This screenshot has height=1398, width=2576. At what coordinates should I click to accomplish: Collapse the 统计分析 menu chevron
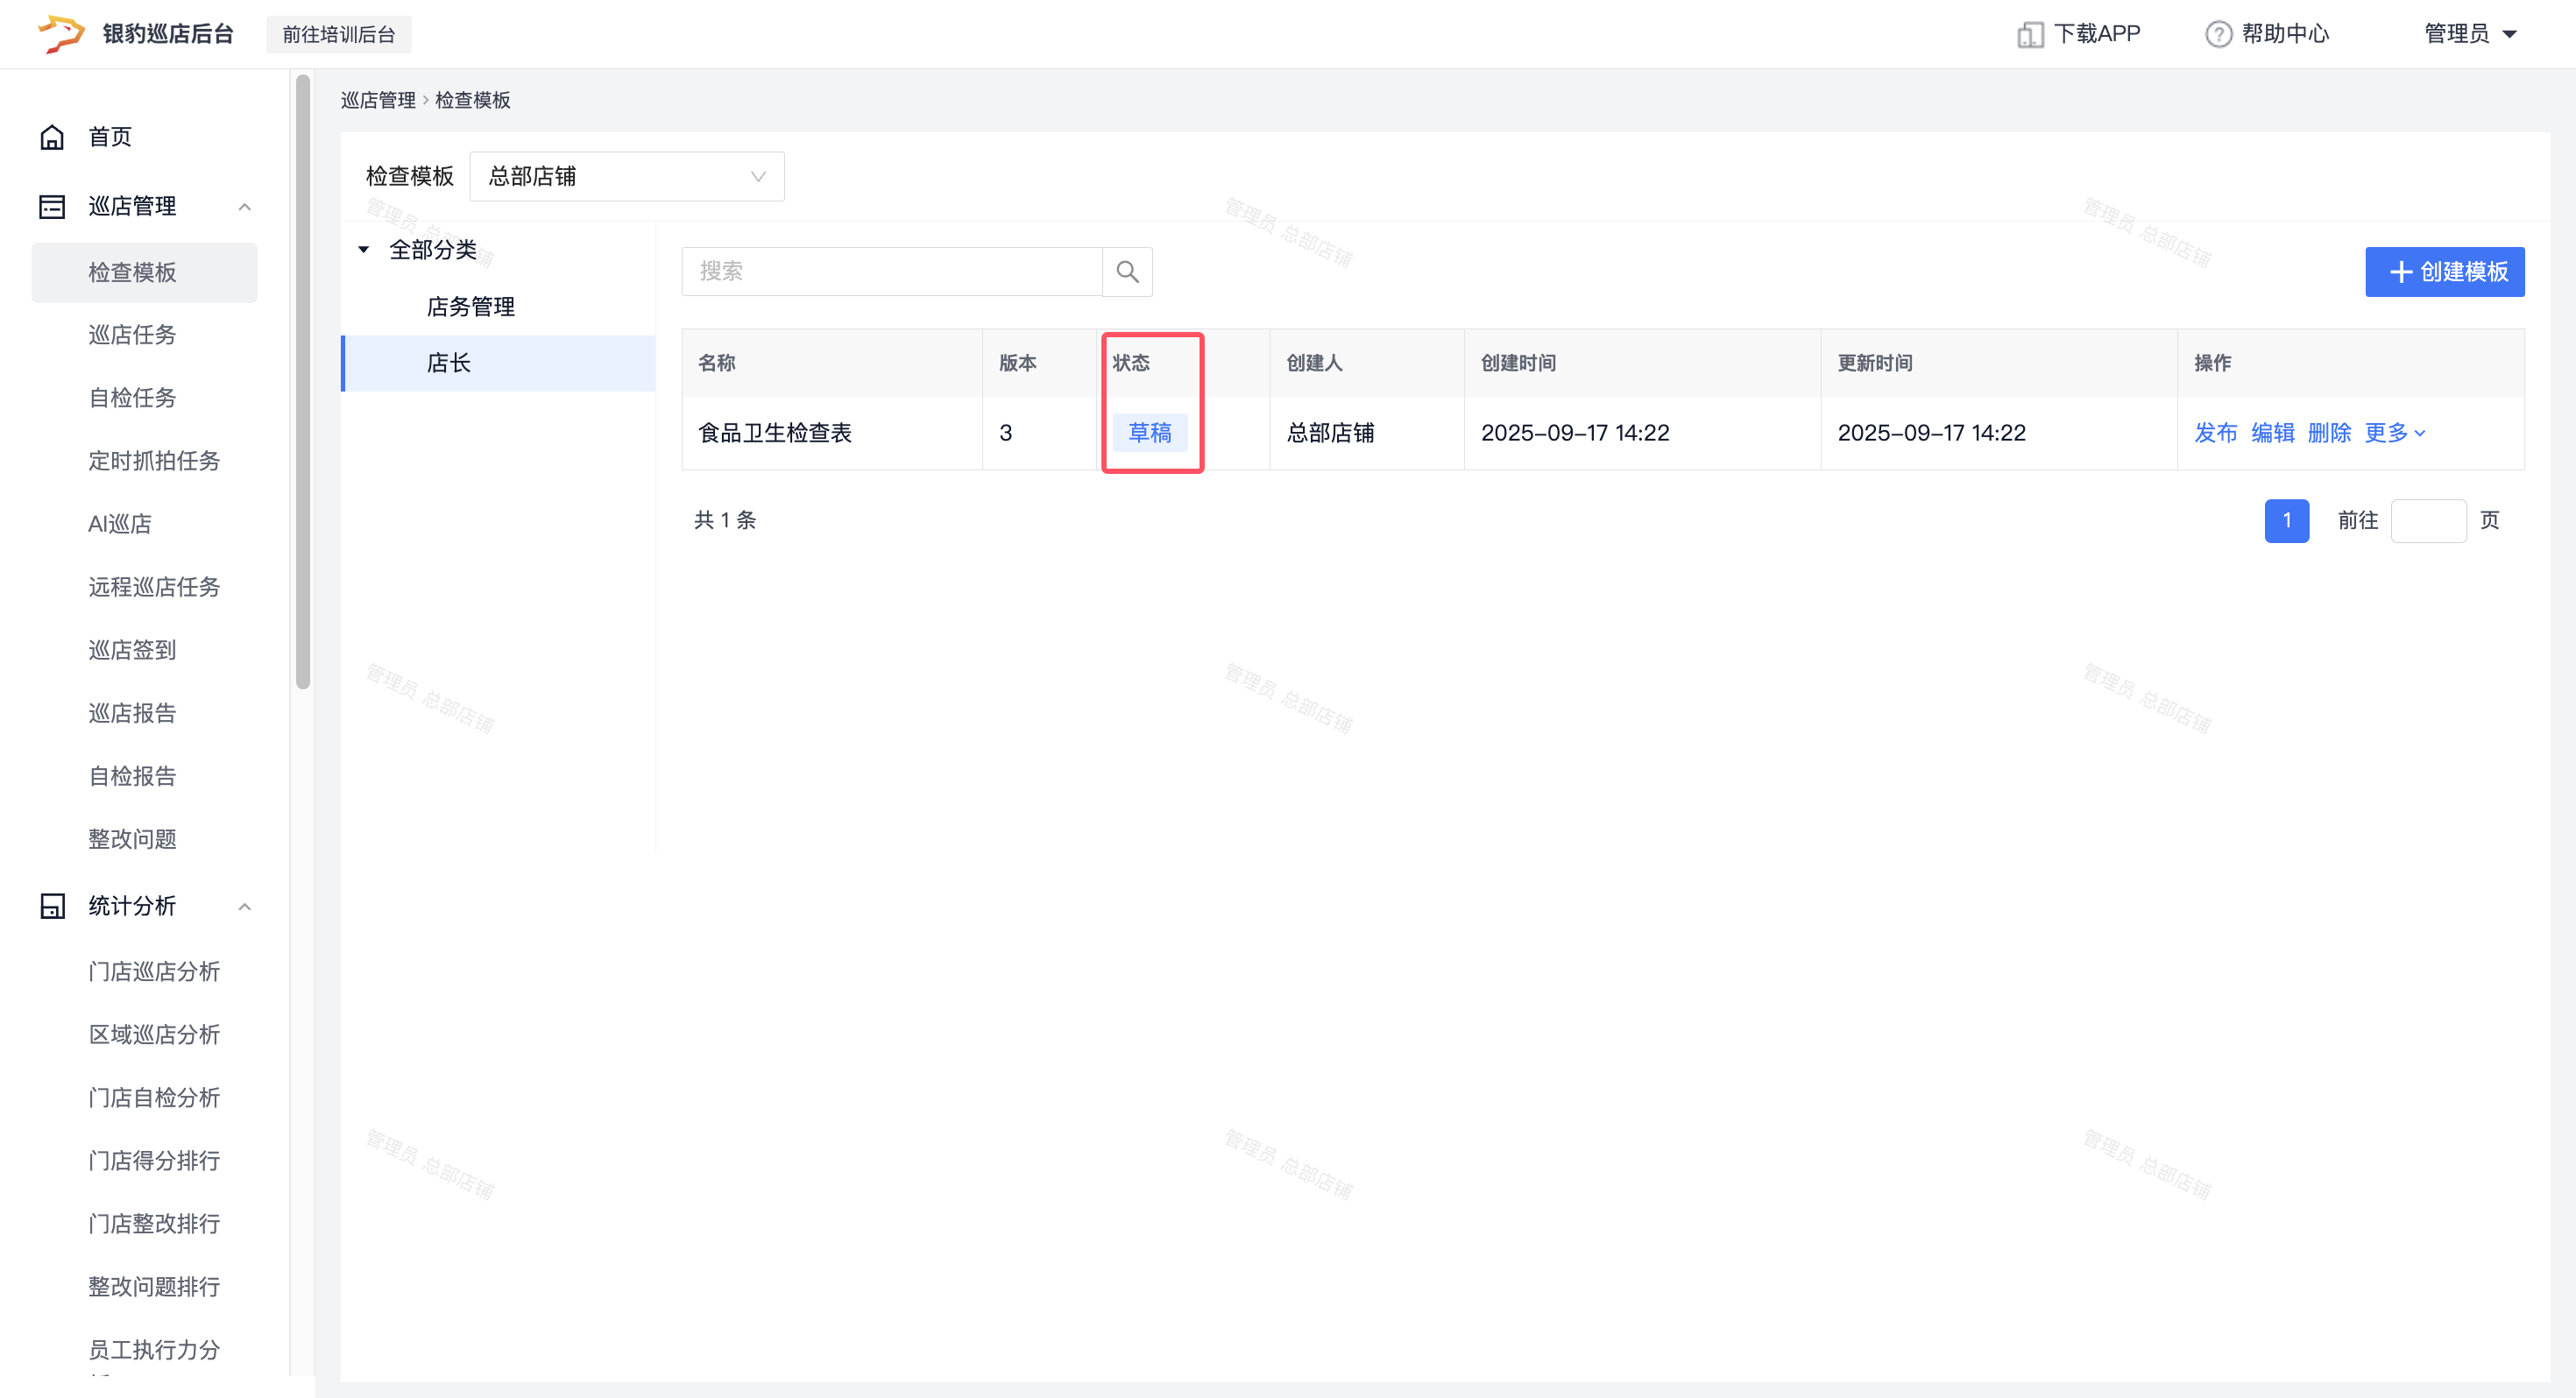(244, 906)
